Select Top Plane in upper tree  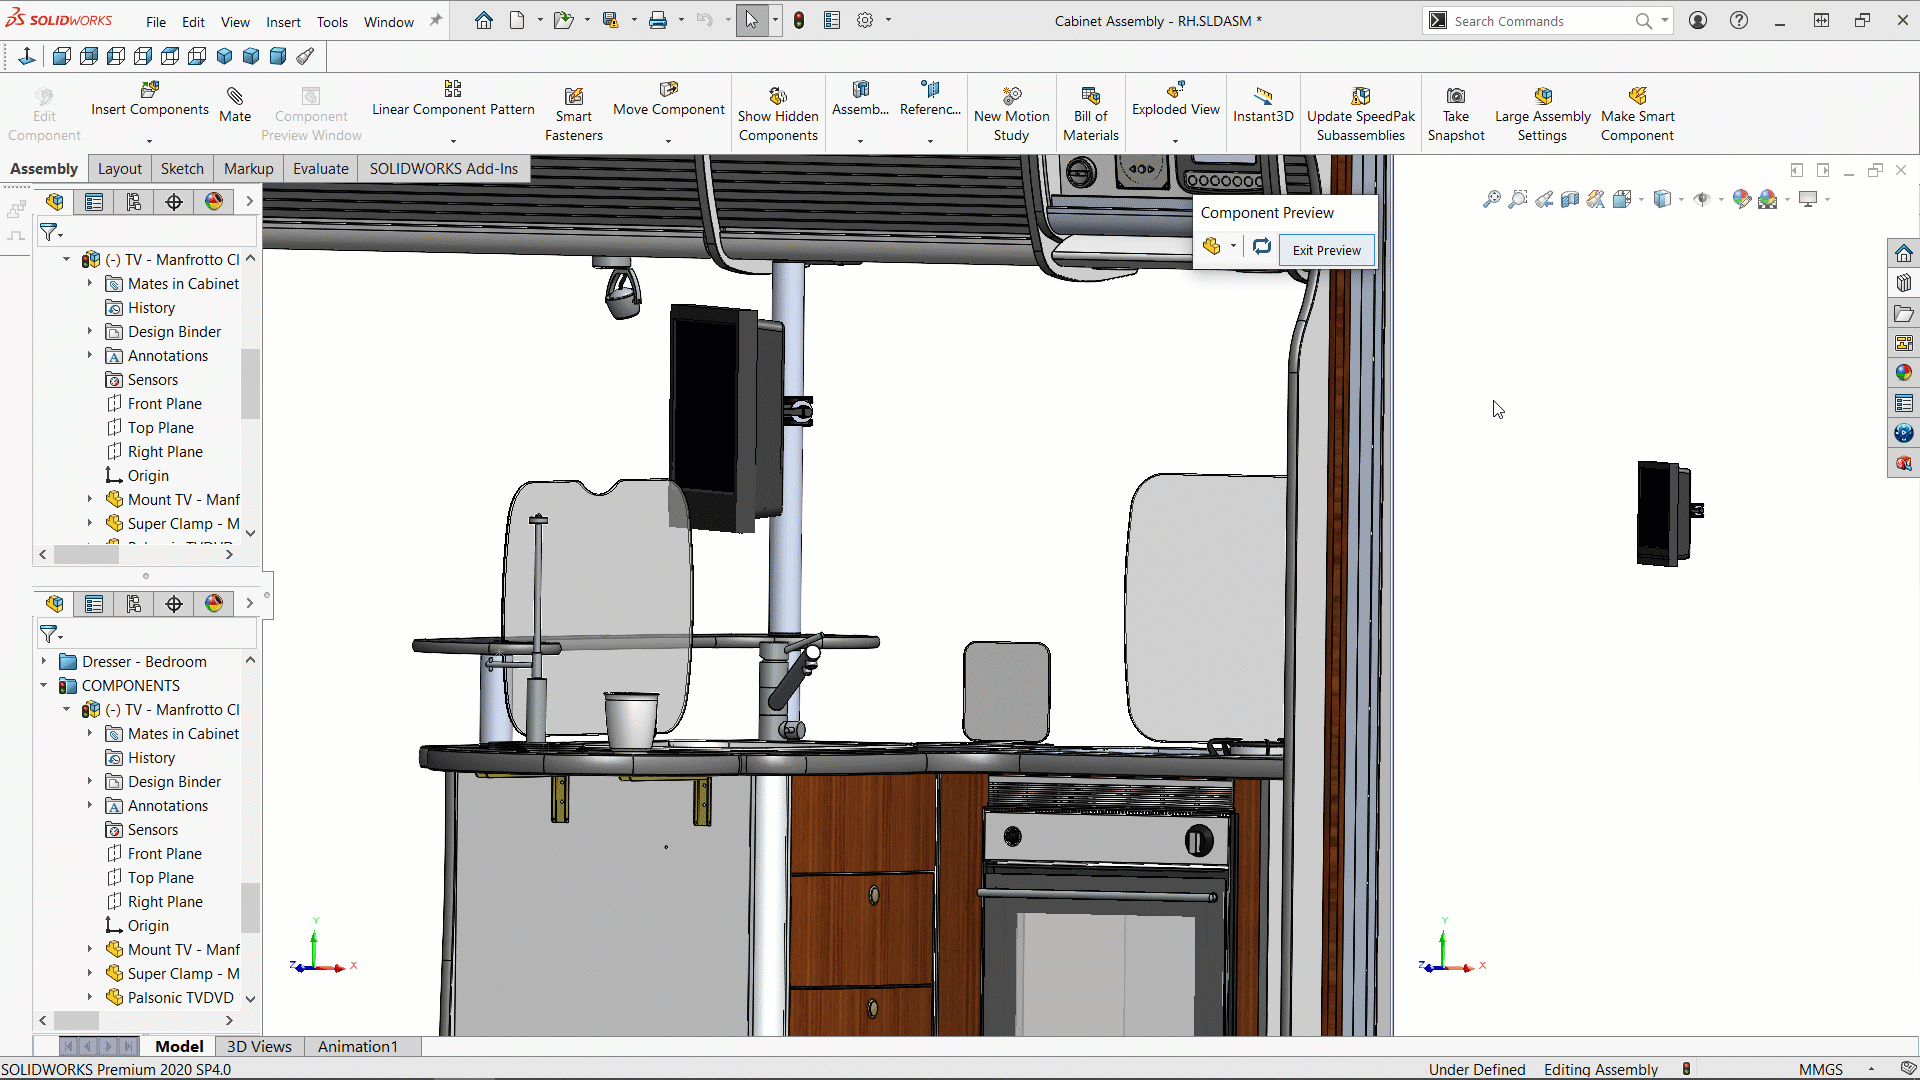[x=160, y=427]
